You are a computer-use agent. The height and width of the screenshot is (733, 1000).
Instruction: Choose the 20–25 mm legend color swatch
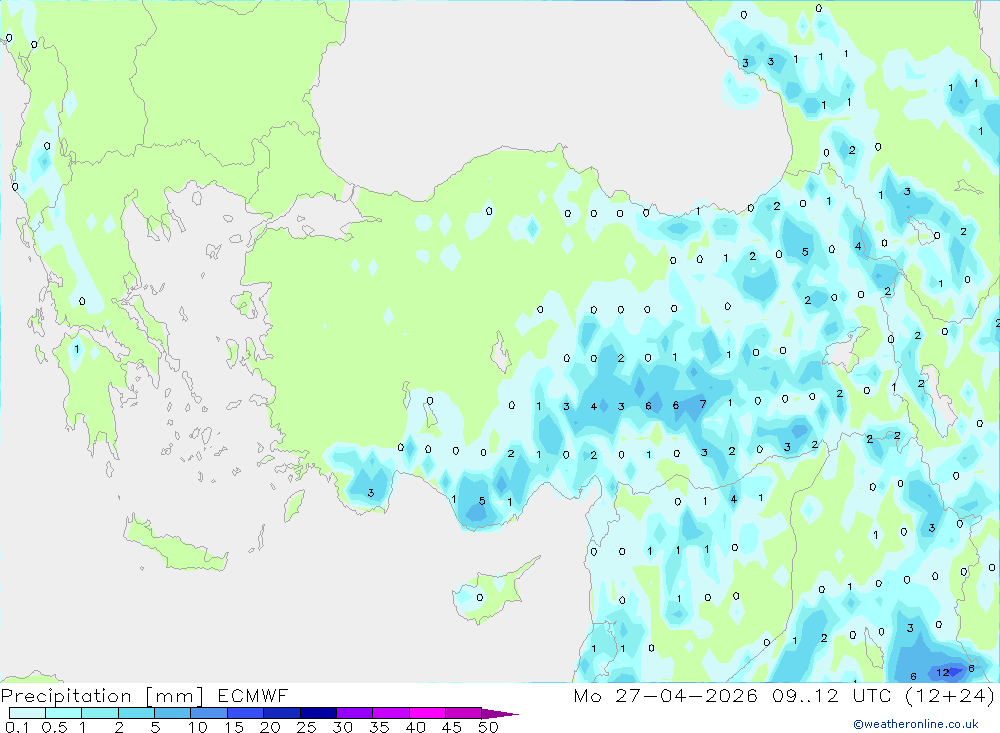click(x=282, y=713)
